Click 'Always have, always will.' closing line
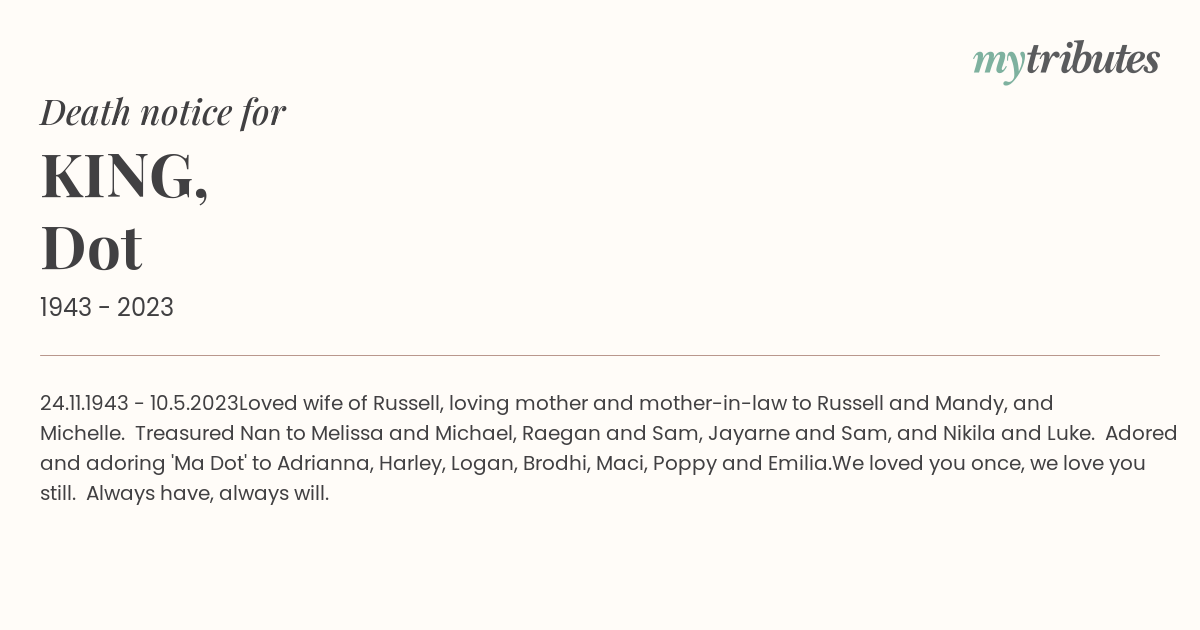 pos(207,493)
